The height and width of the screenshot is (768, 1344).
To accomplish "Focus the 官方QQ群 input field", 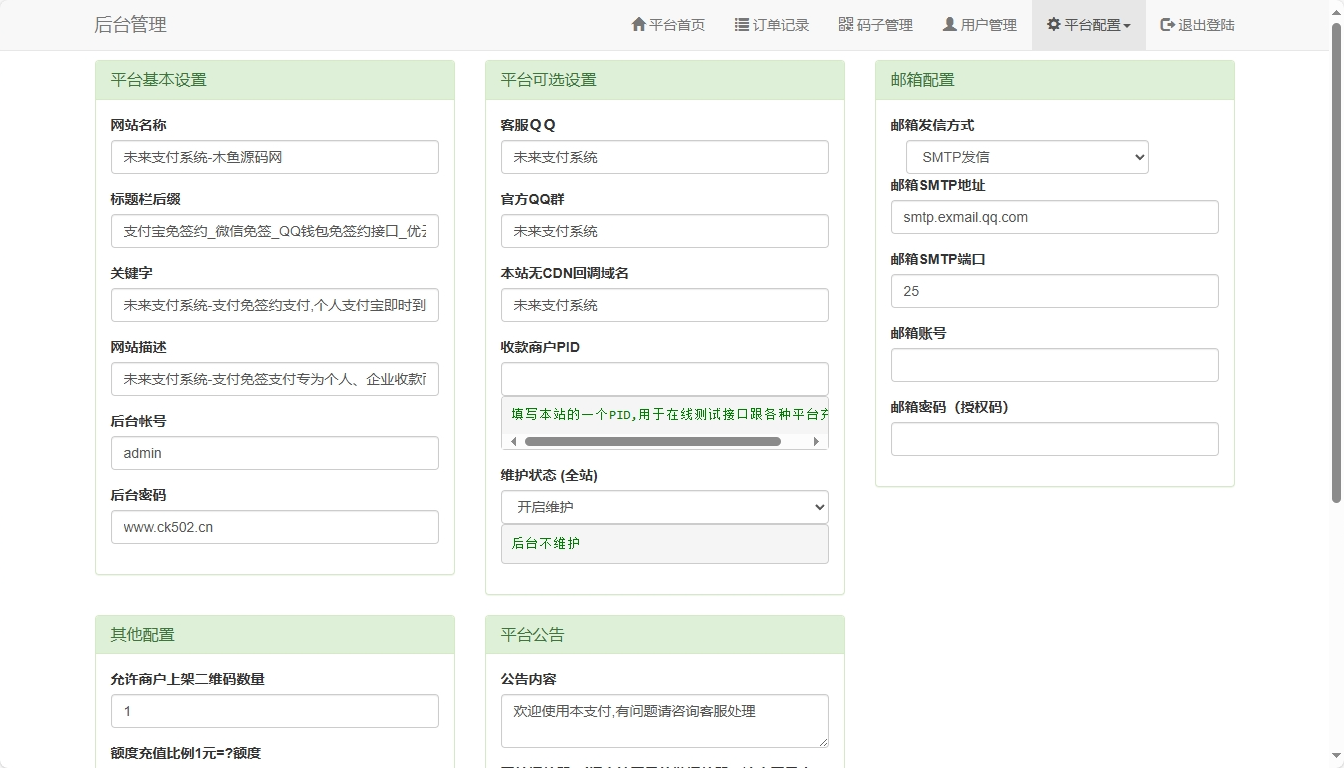I will [x=665, y=231].
